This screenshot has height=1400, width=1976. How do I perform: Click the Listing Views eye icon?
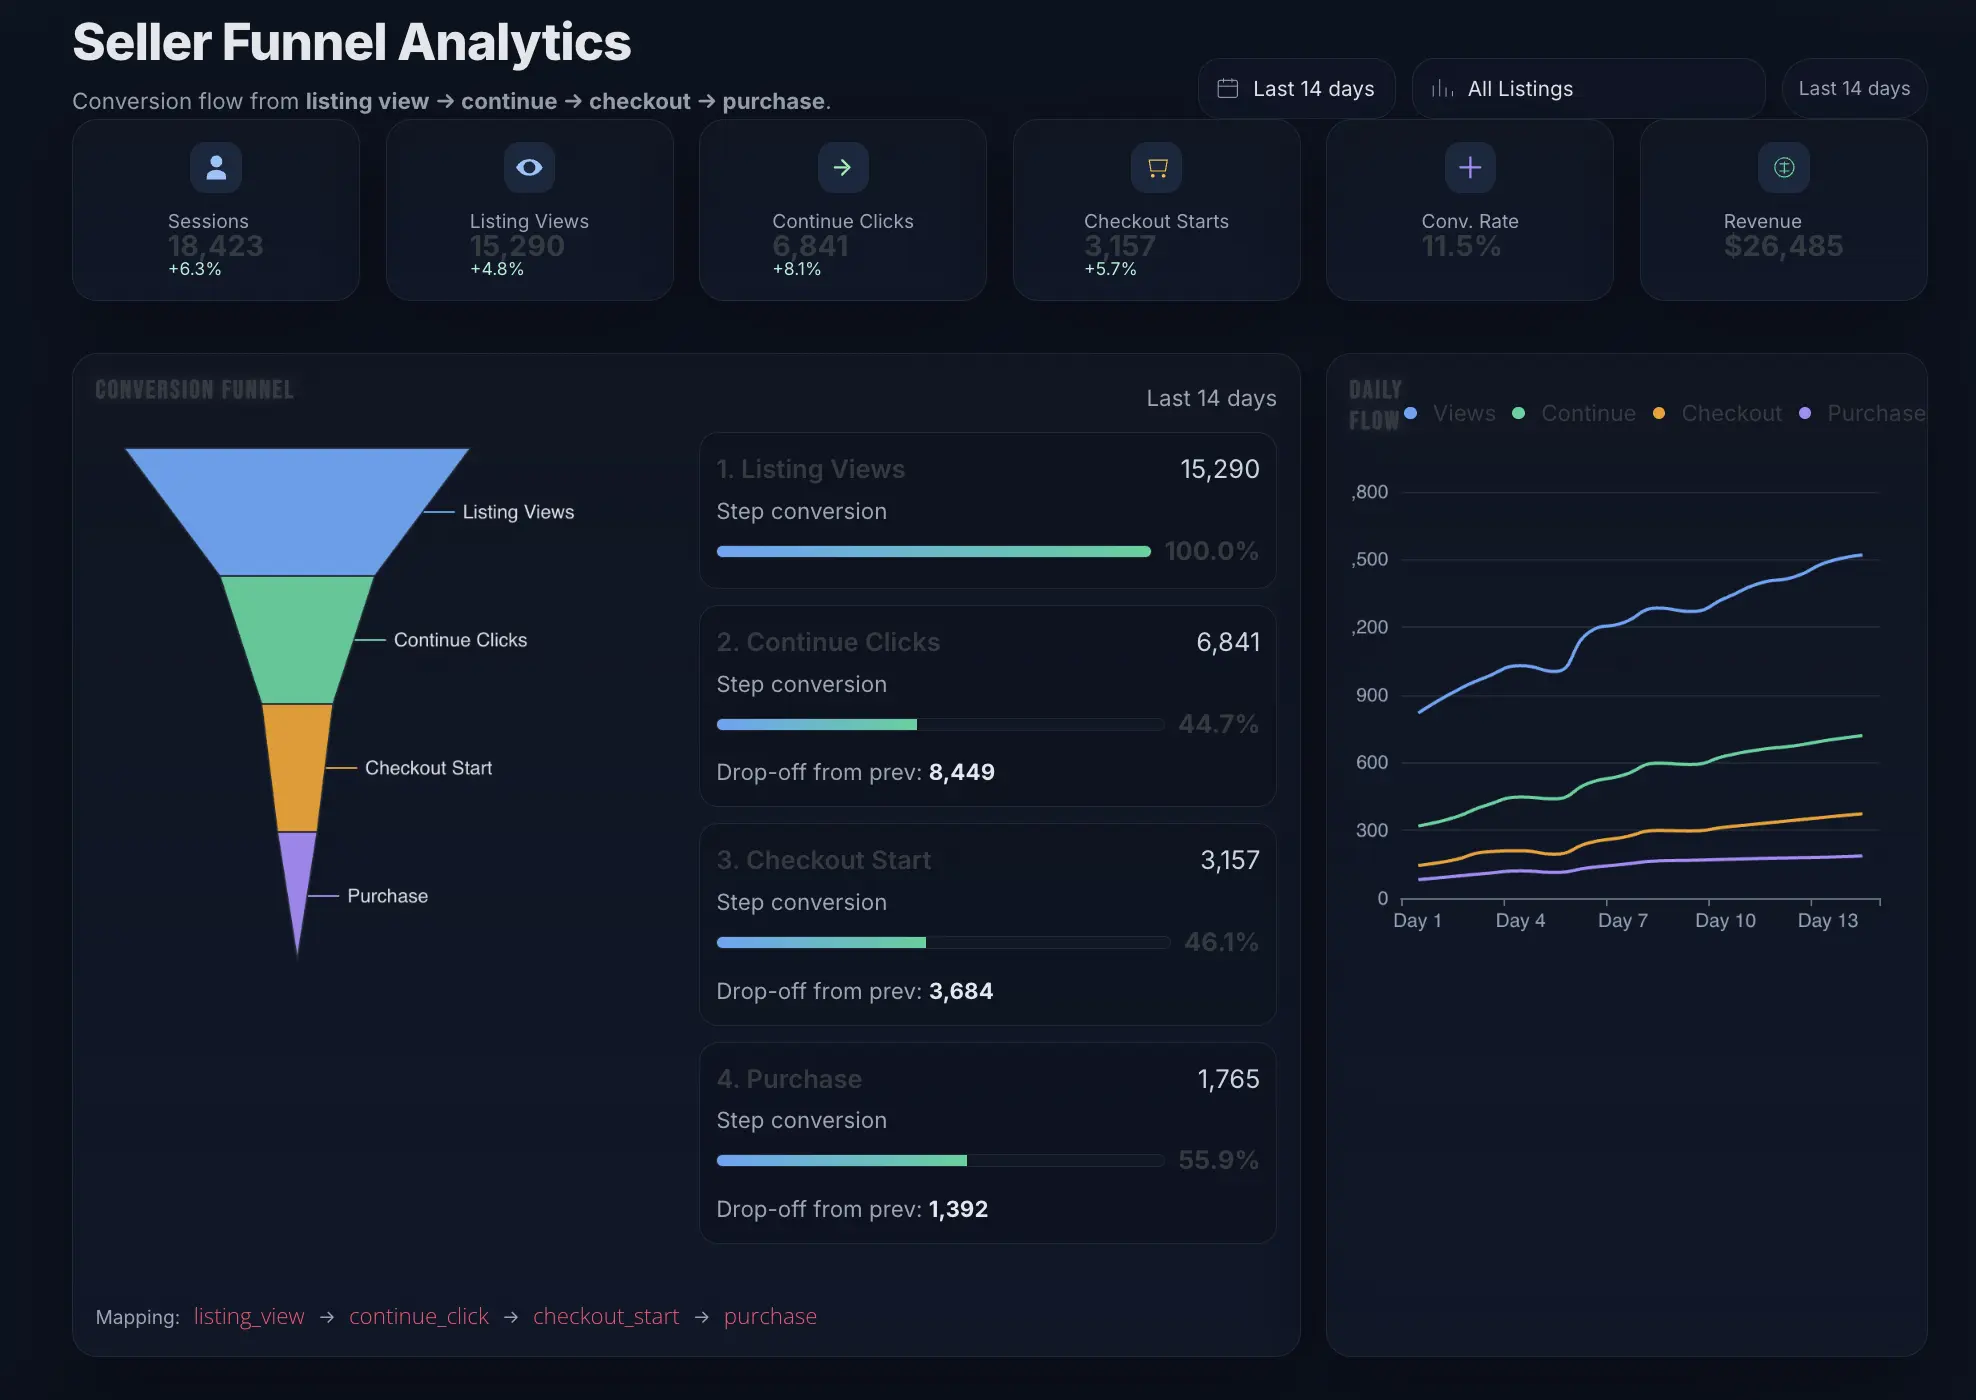529,167
